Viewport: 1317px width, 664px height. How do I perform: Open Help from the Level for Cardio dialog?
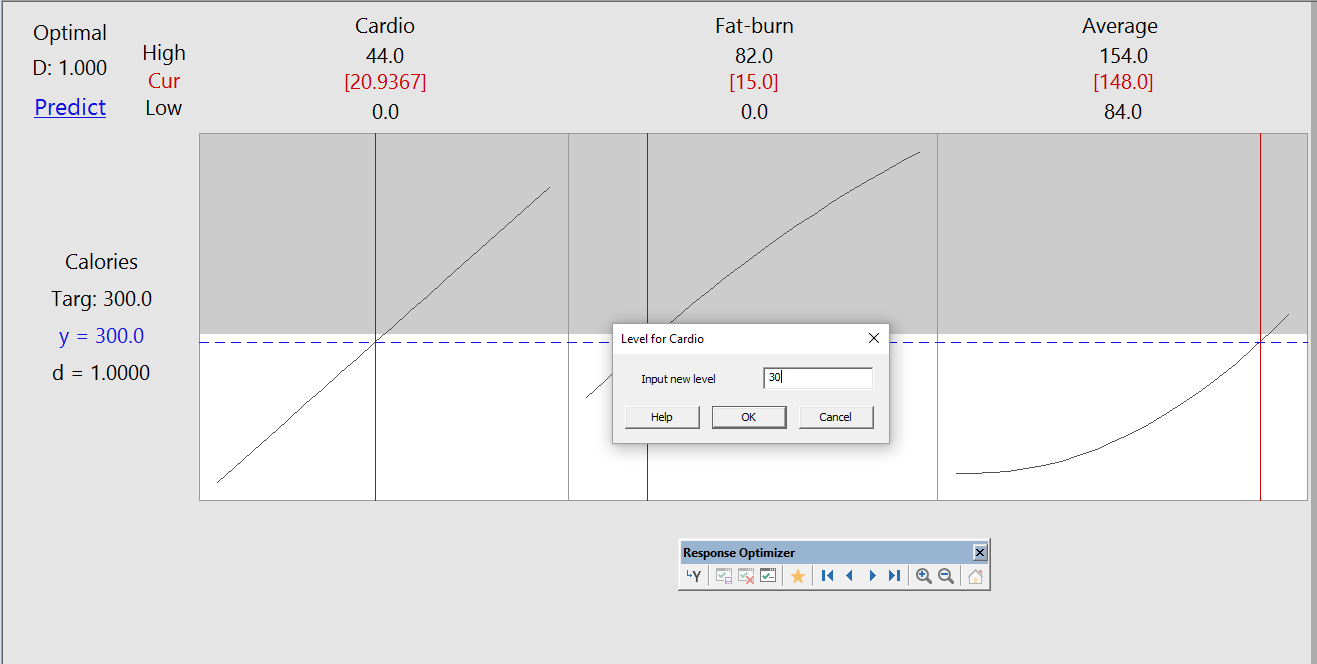(662, 417)
